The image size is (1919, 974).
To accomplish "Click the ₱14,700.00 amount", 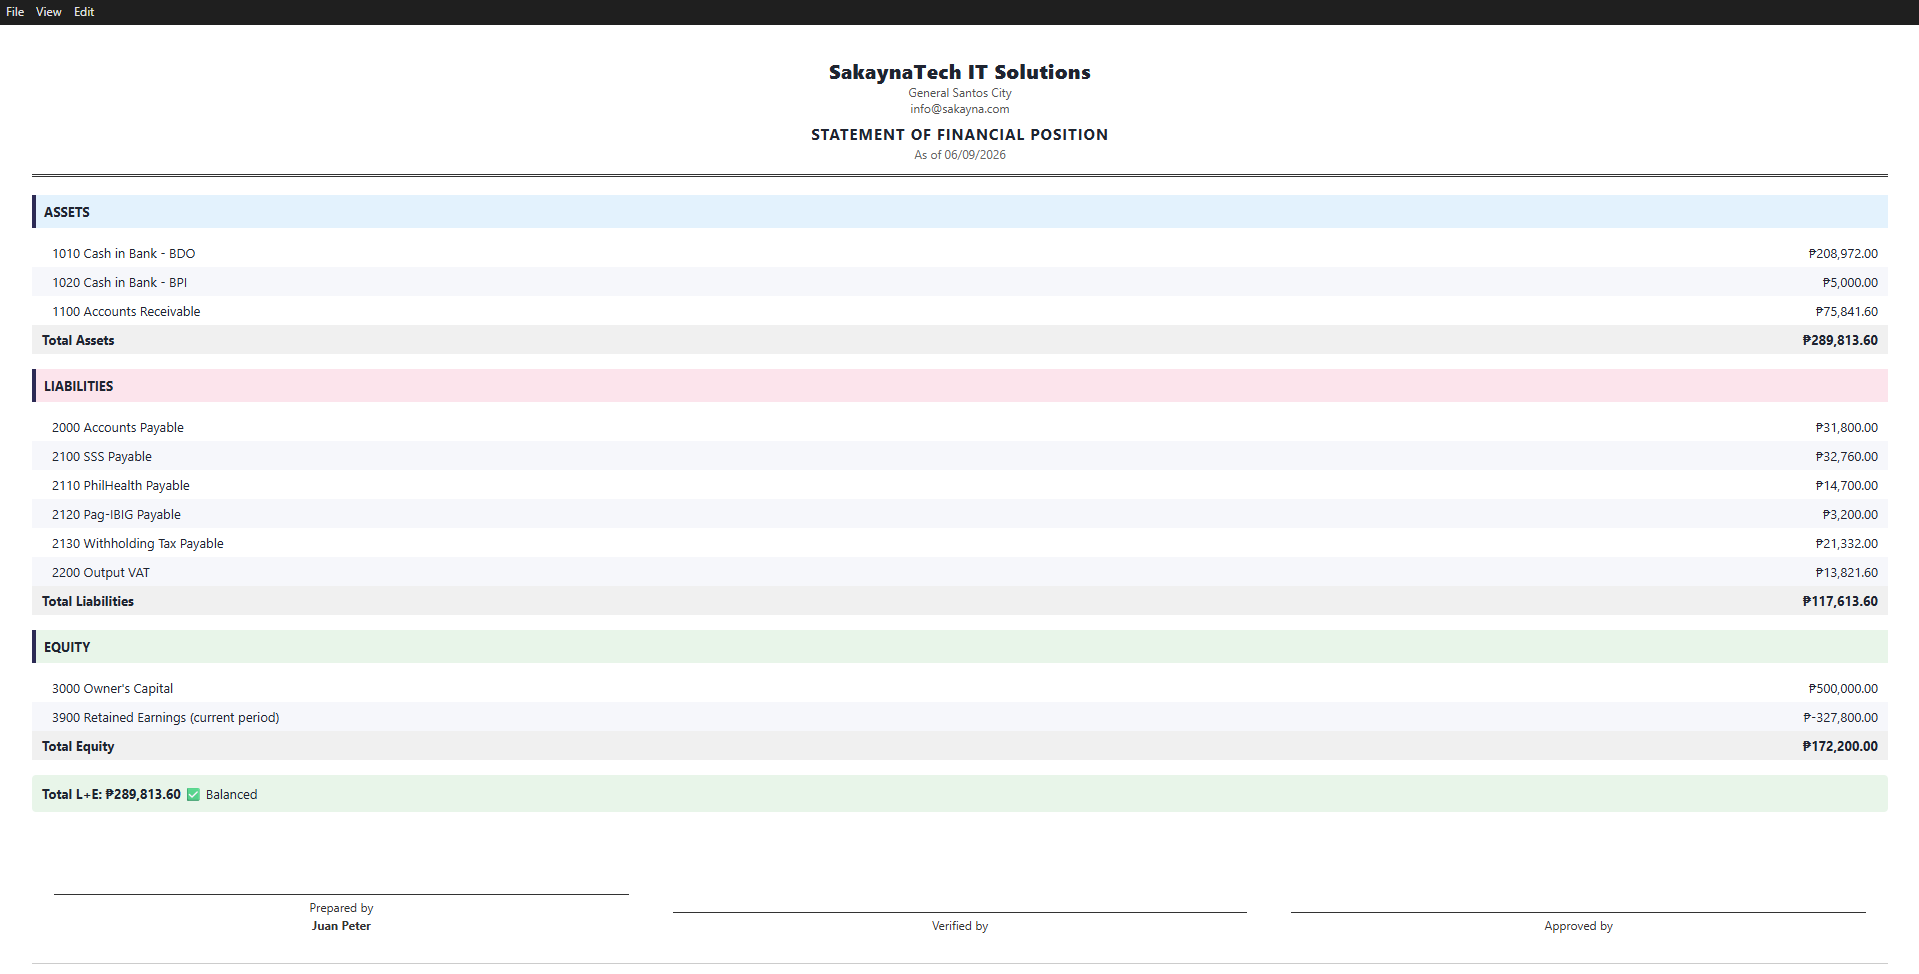I will click(1847, 486).
